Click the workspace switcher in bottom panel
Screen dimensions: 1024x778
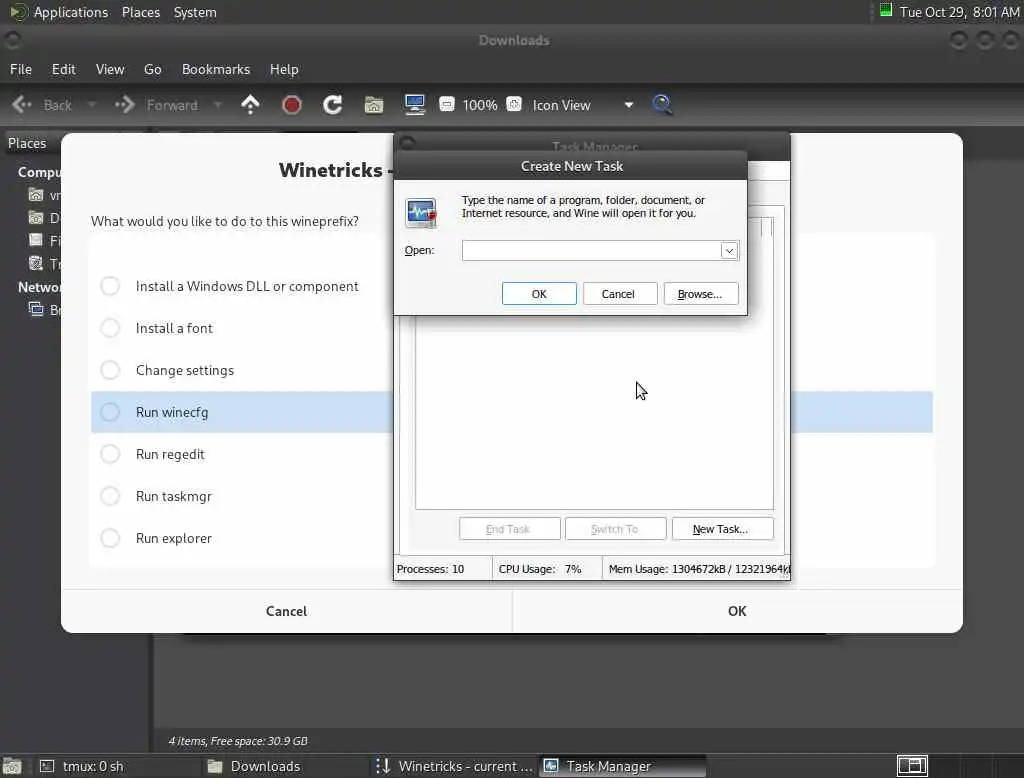(x=912, y=766)
